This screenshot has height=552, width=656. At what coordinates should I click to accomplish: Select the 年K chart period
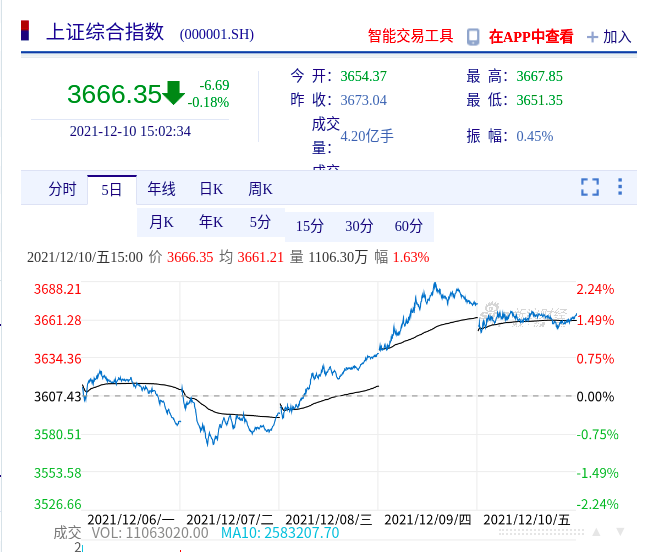(211, 222)
